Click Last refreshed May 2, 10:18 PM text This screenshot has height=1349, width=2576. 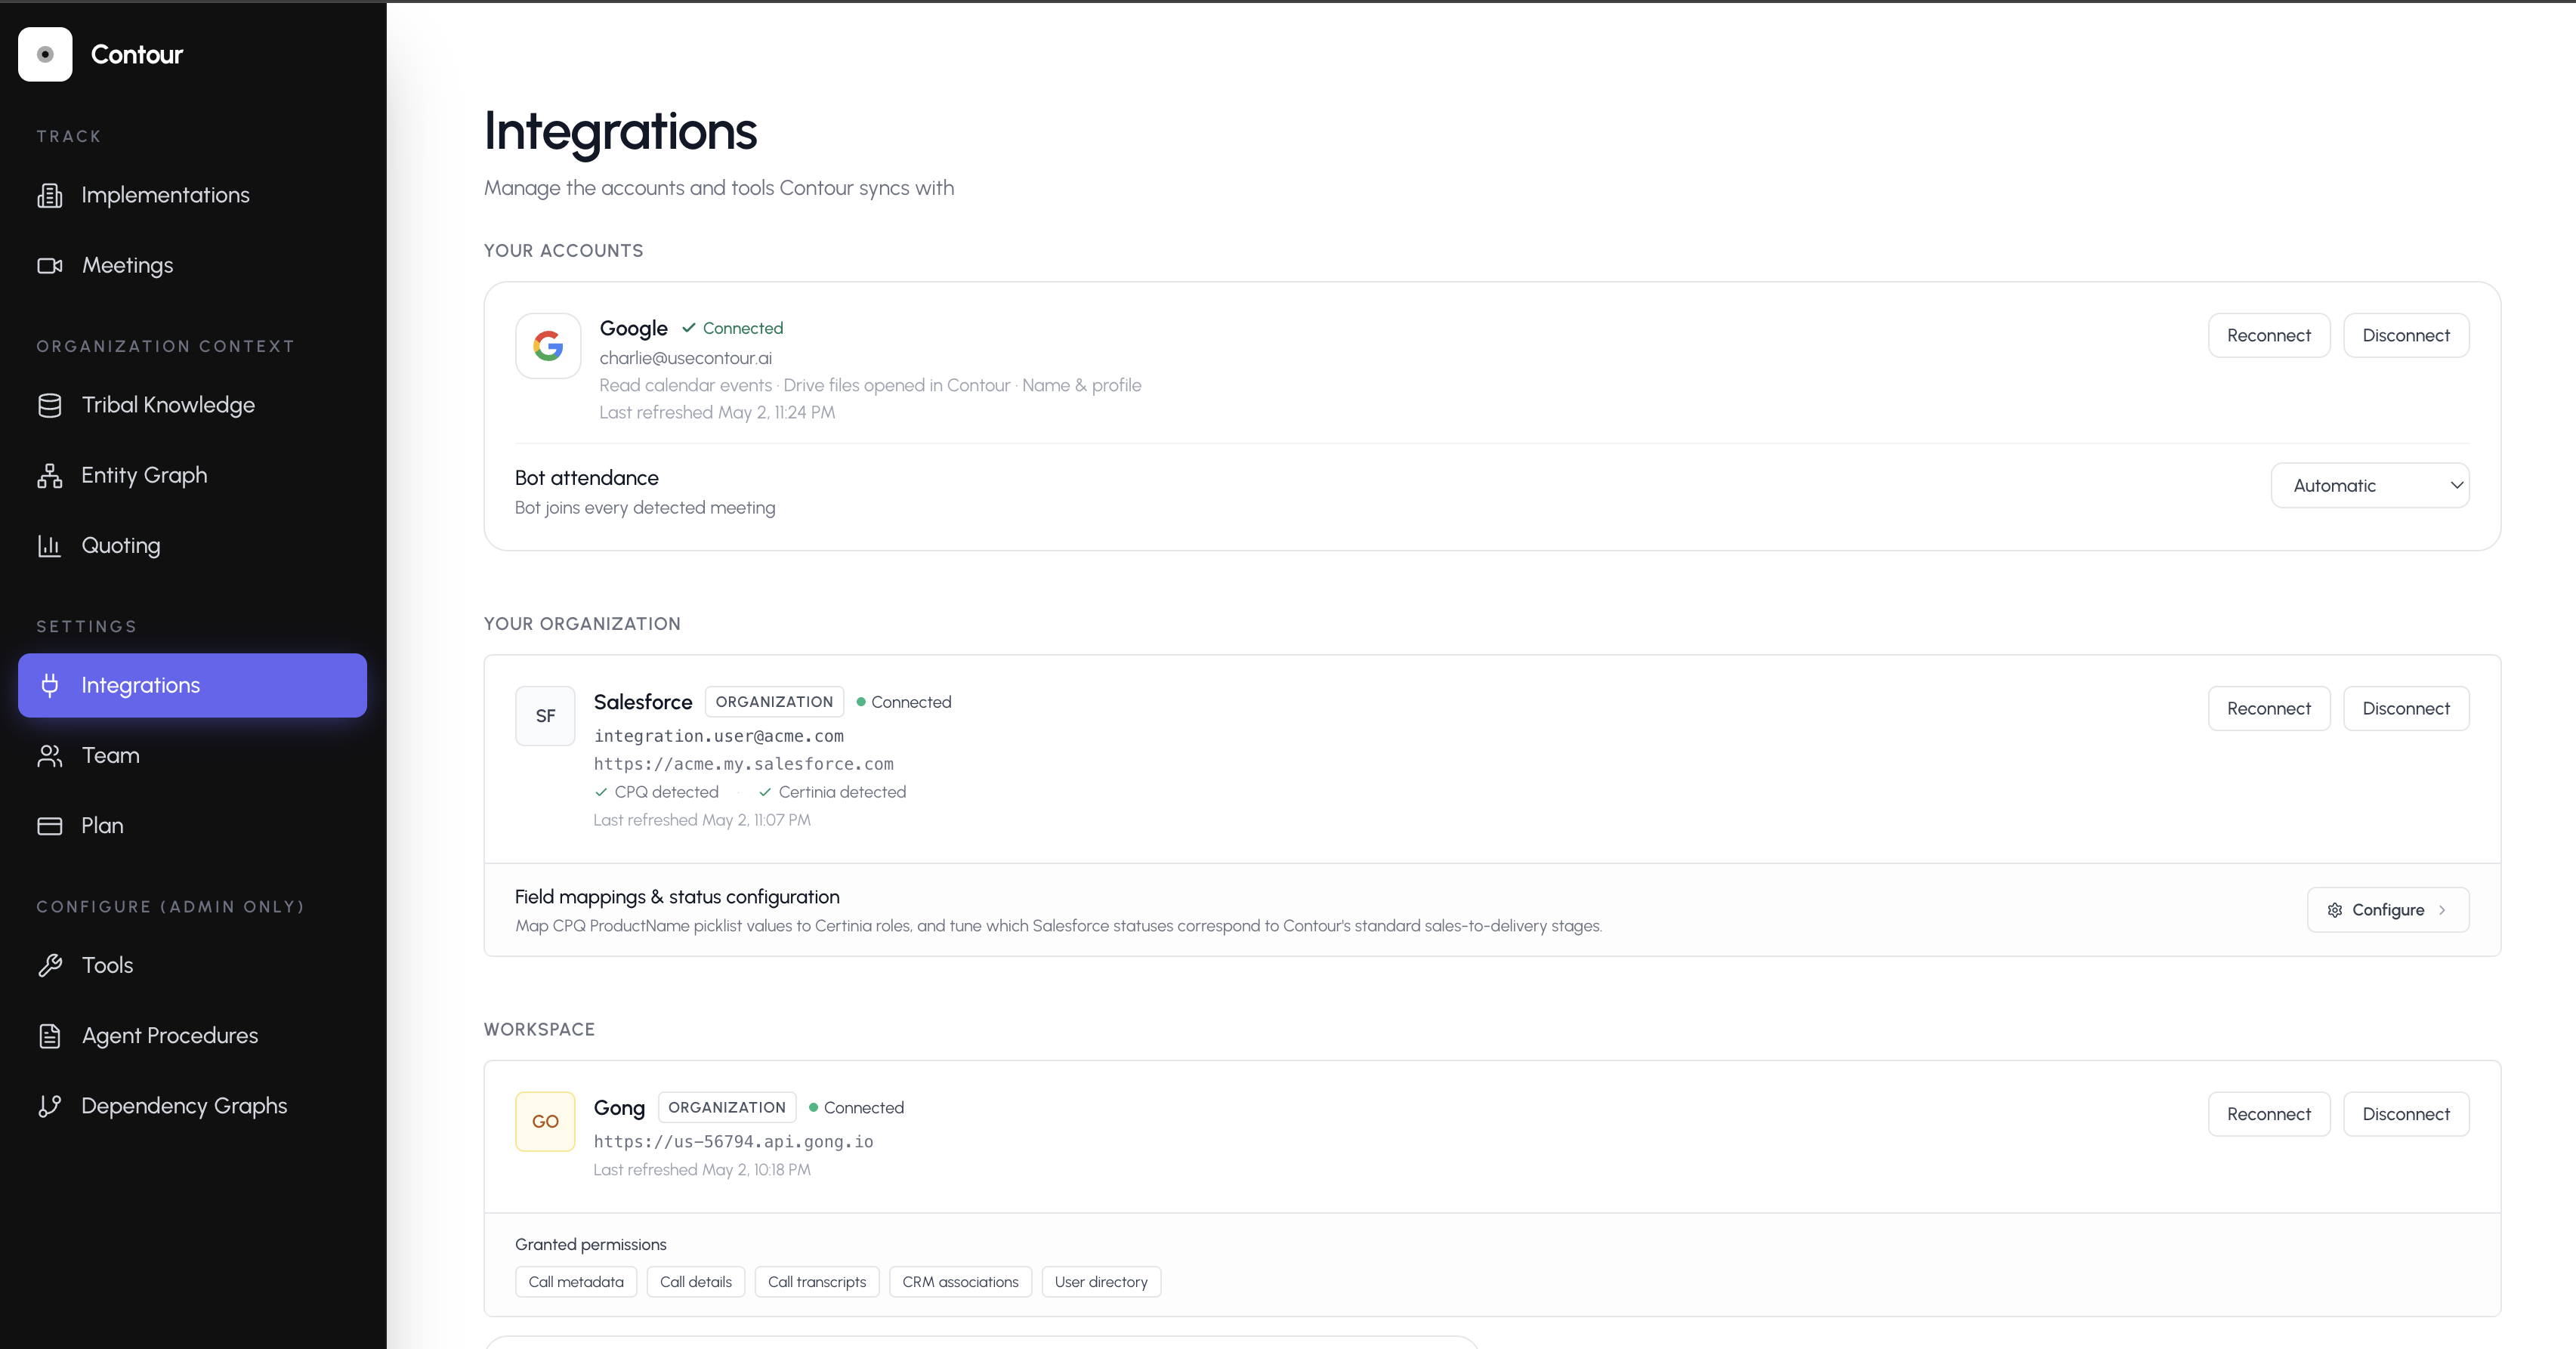pyautogui.click(x=702, y=1170)
